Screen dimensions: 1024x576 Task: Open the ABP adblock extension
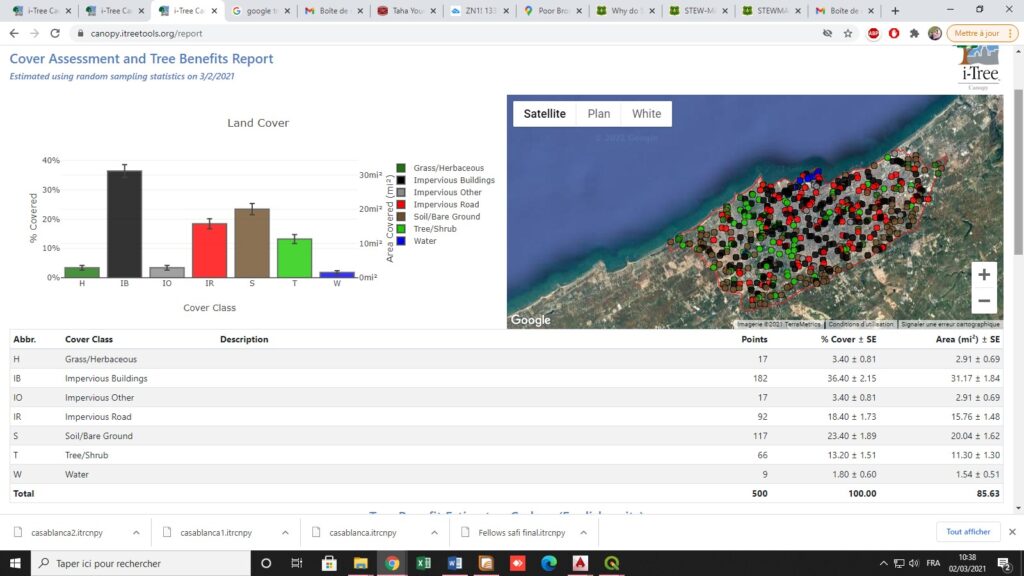click(873, 33)
